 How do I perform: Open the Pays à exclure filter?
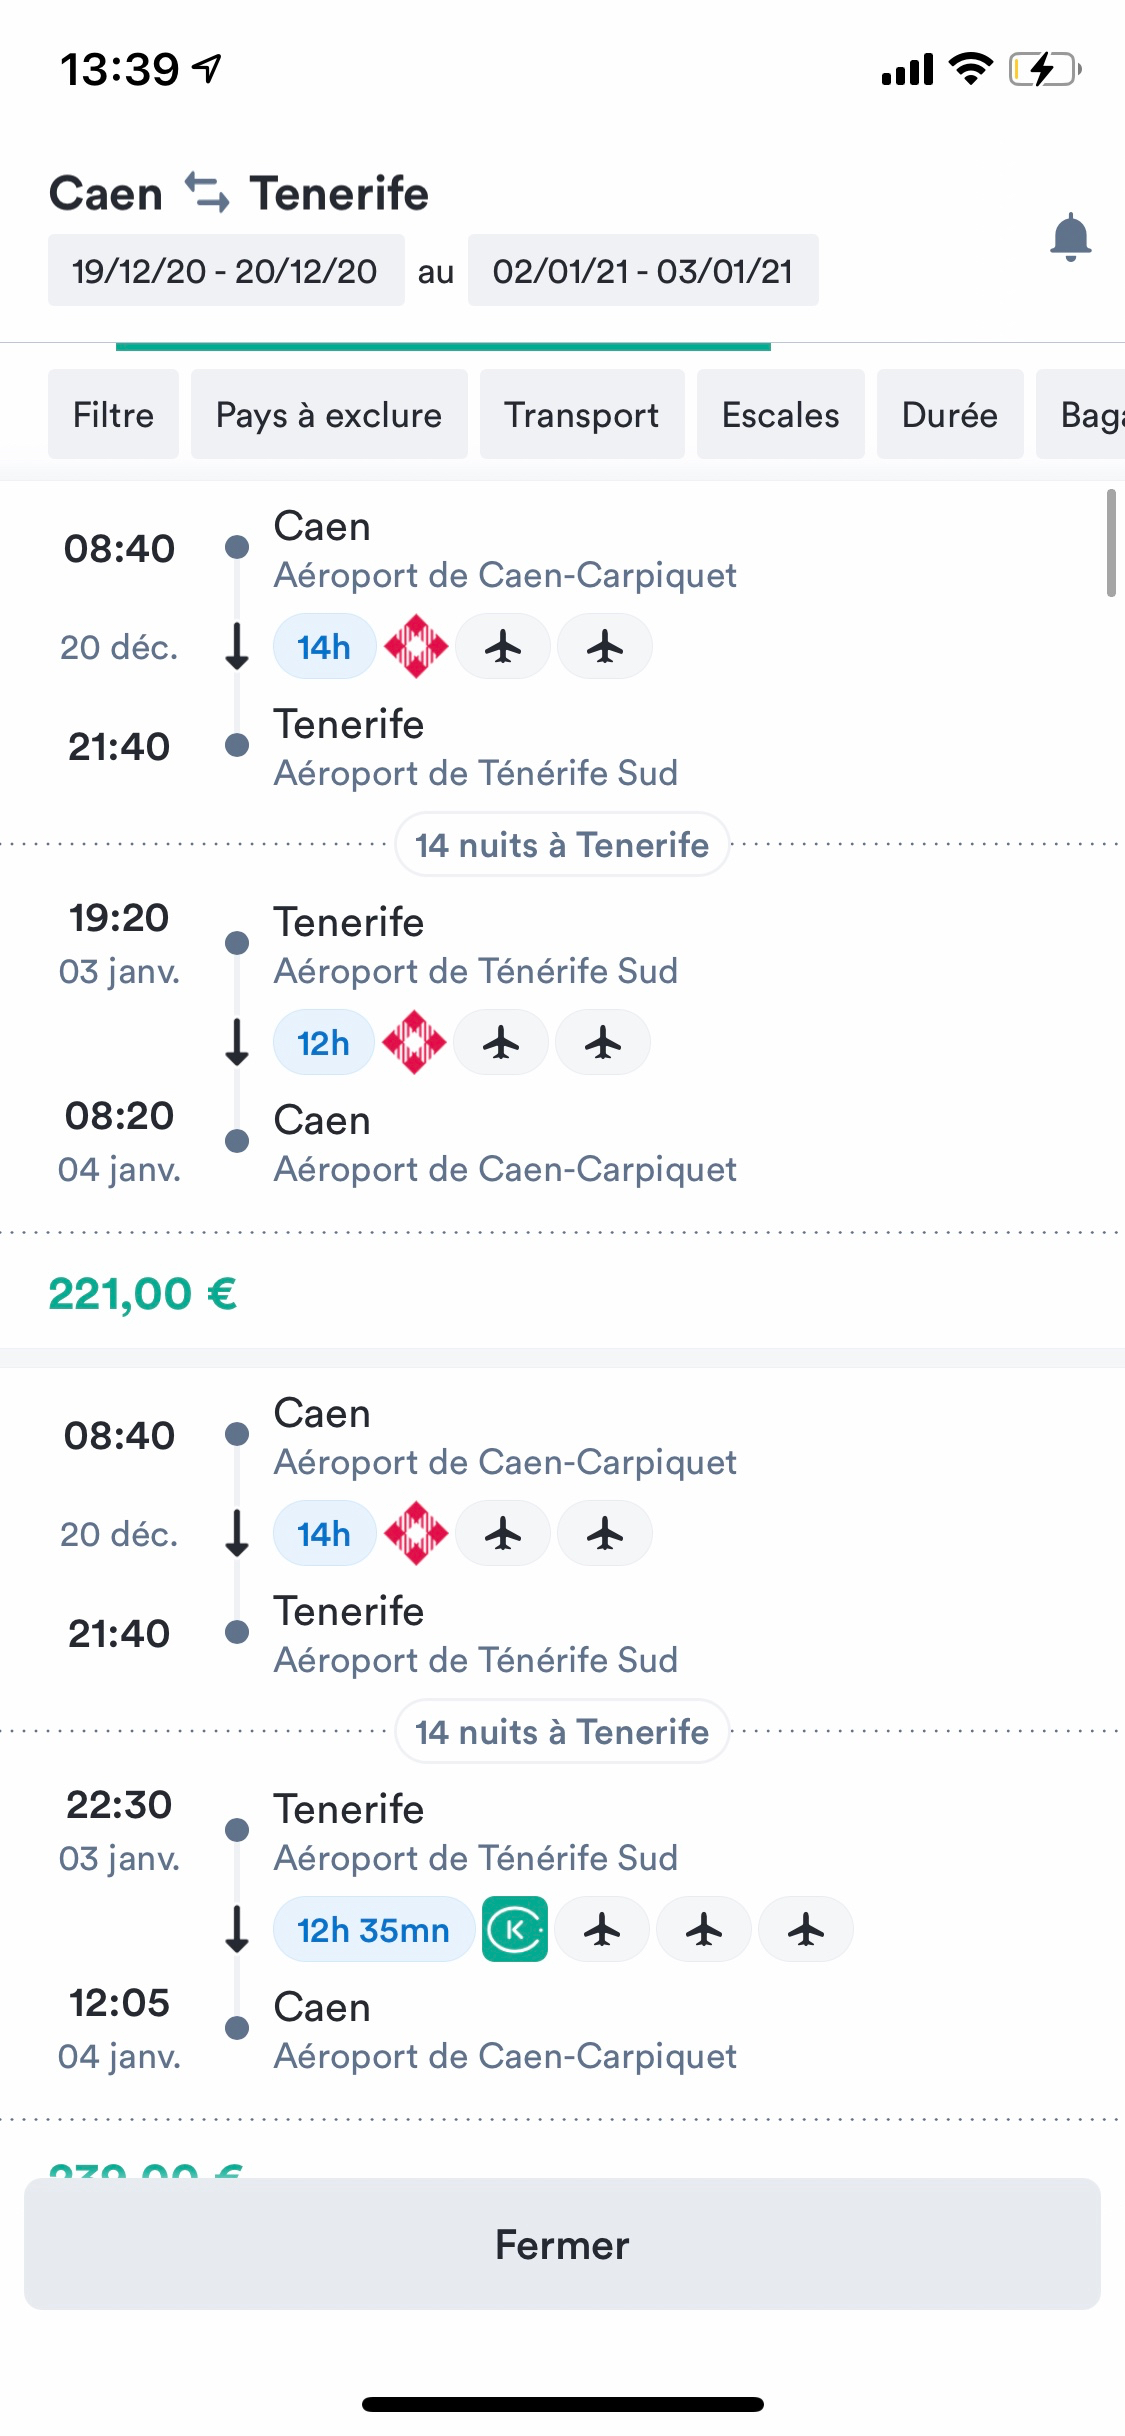click(x=329, y=414)
